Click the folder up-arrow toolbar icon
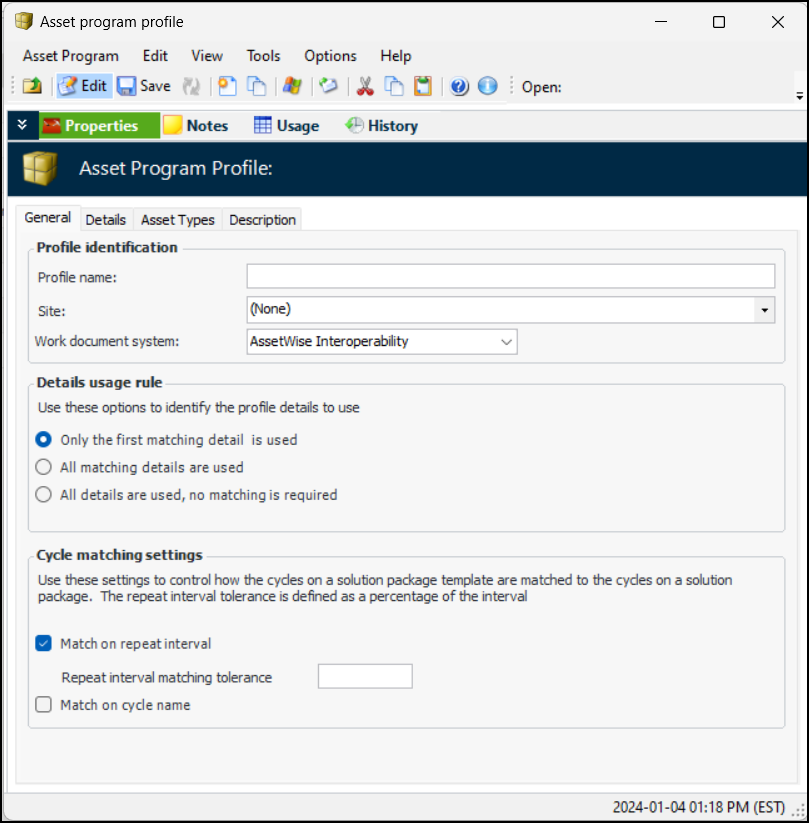This screenshot has height=823, width=809. pos(33,86)
